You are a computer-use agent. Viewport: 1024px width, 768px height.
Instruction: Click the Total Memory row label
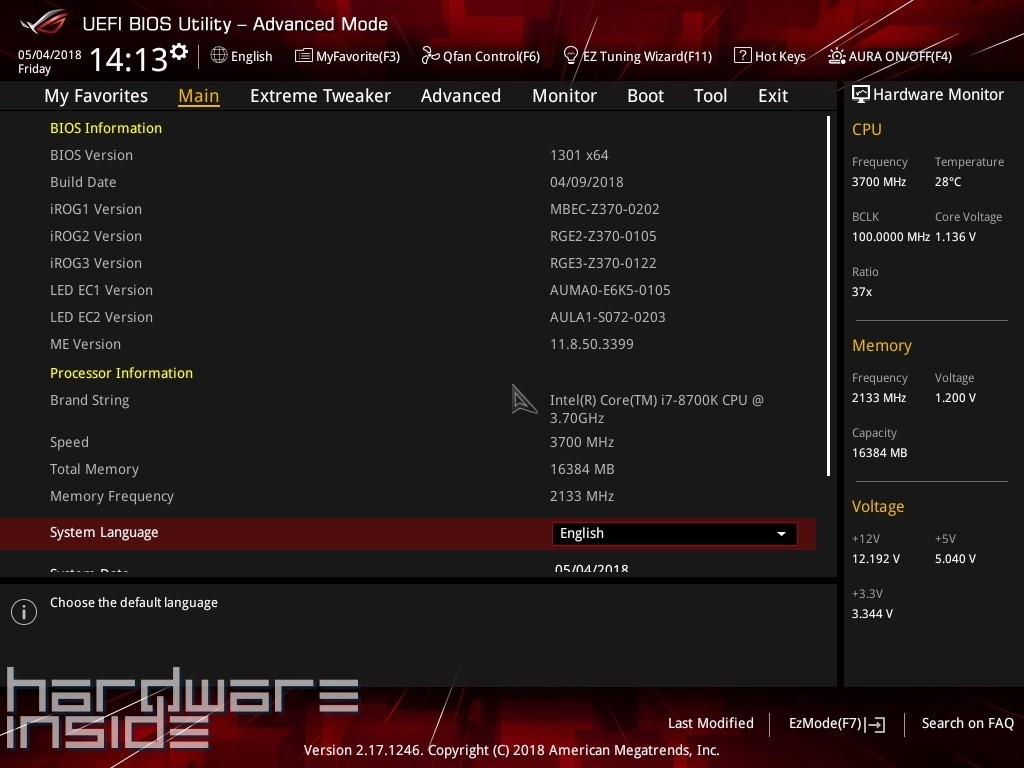tap(95, 470)
